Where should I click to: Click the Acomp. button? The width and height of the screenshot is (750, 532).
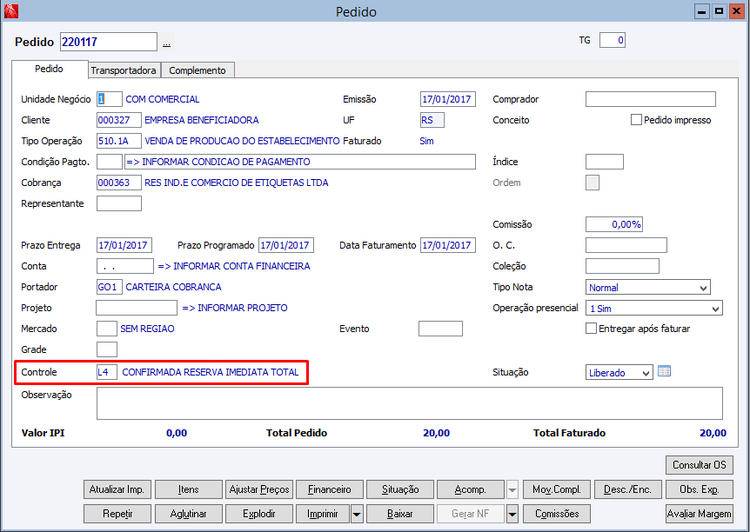(x=471, y=489)
